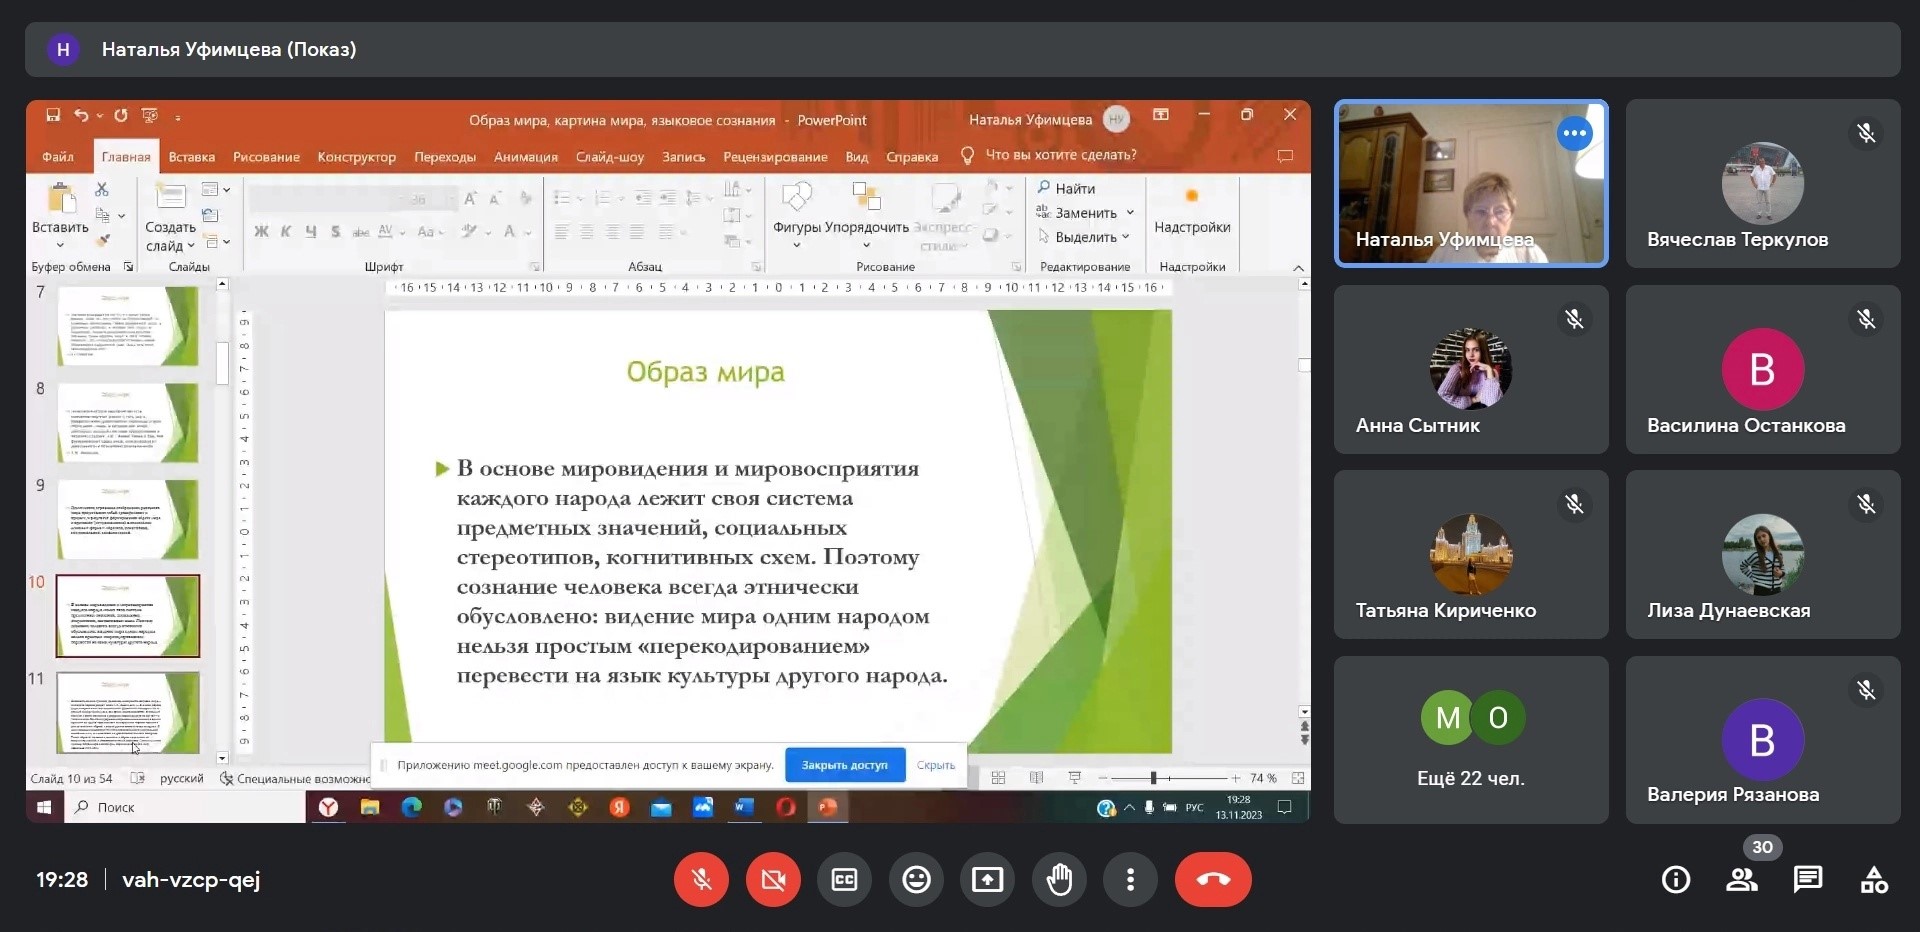The width and height of the screenshot is (1920, 932).
Task: Cut selection with the scissors icon
Action: (101, 189)
